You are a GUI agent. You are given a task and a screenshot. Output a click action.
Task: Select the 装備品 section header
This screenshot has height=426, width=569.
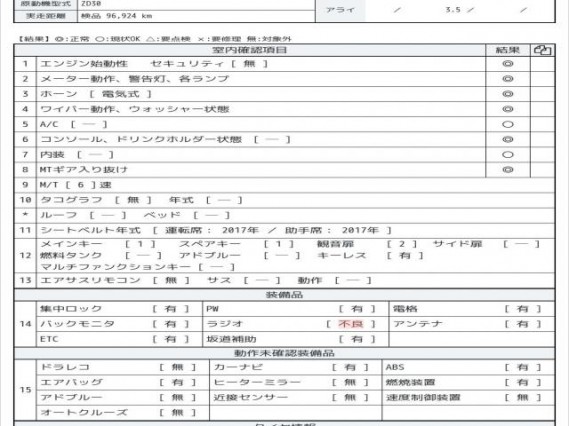click(x=284, y=295)
